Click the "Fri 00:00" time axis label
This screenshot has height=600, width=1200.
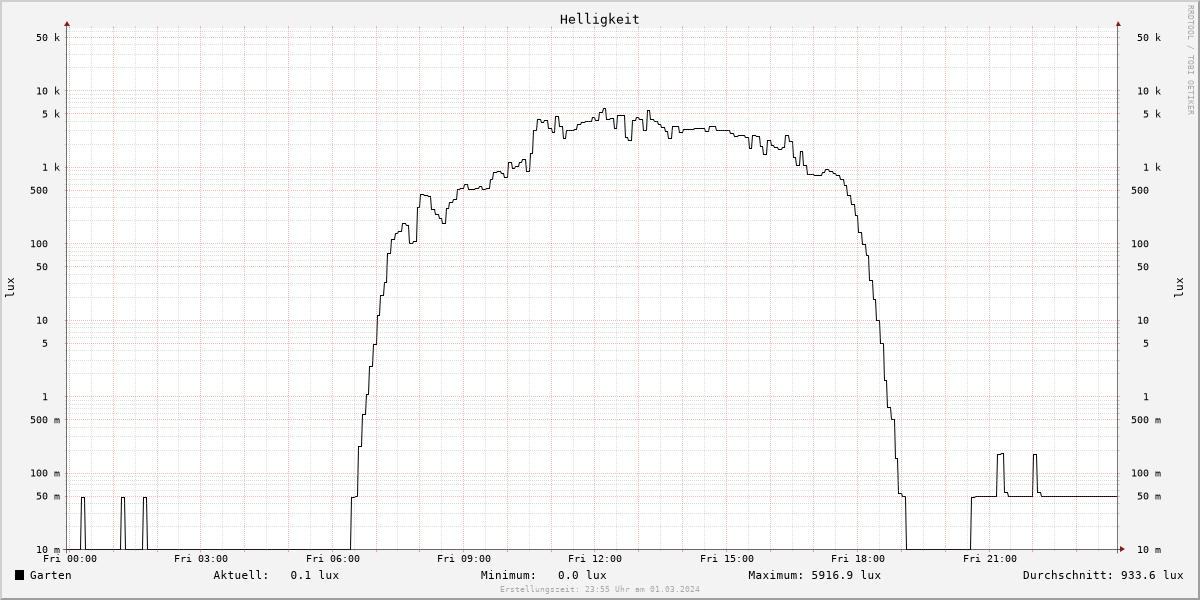tap(70, 559)
